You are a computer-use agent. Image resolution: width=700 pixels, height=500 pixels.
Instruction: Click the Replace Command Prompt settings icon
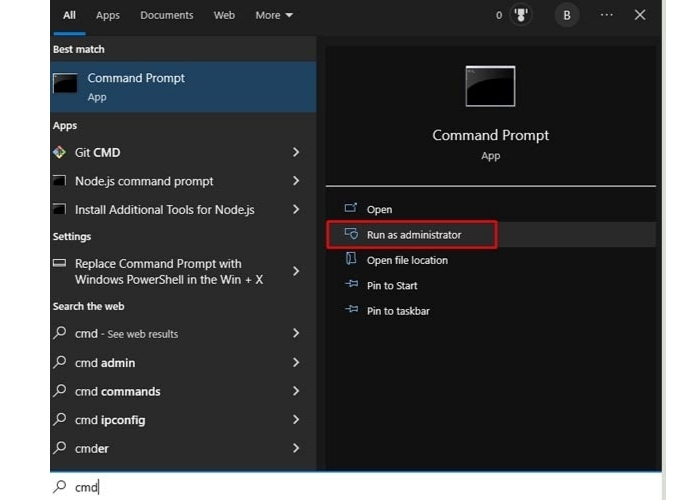[59, 263]
